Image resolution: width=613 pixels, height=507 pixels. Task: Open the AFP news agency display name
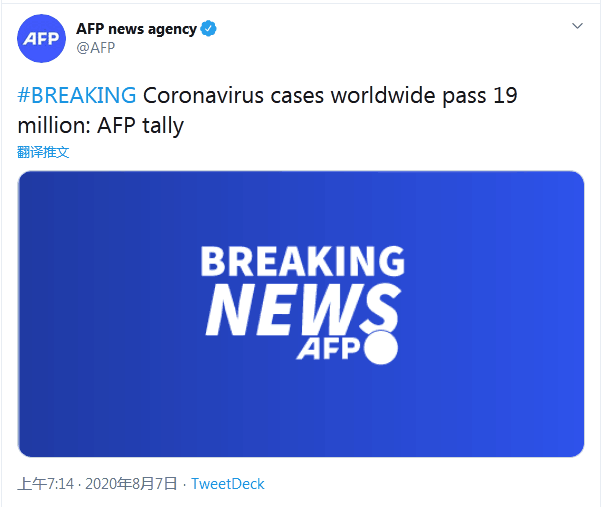click(x=136, y=29)
